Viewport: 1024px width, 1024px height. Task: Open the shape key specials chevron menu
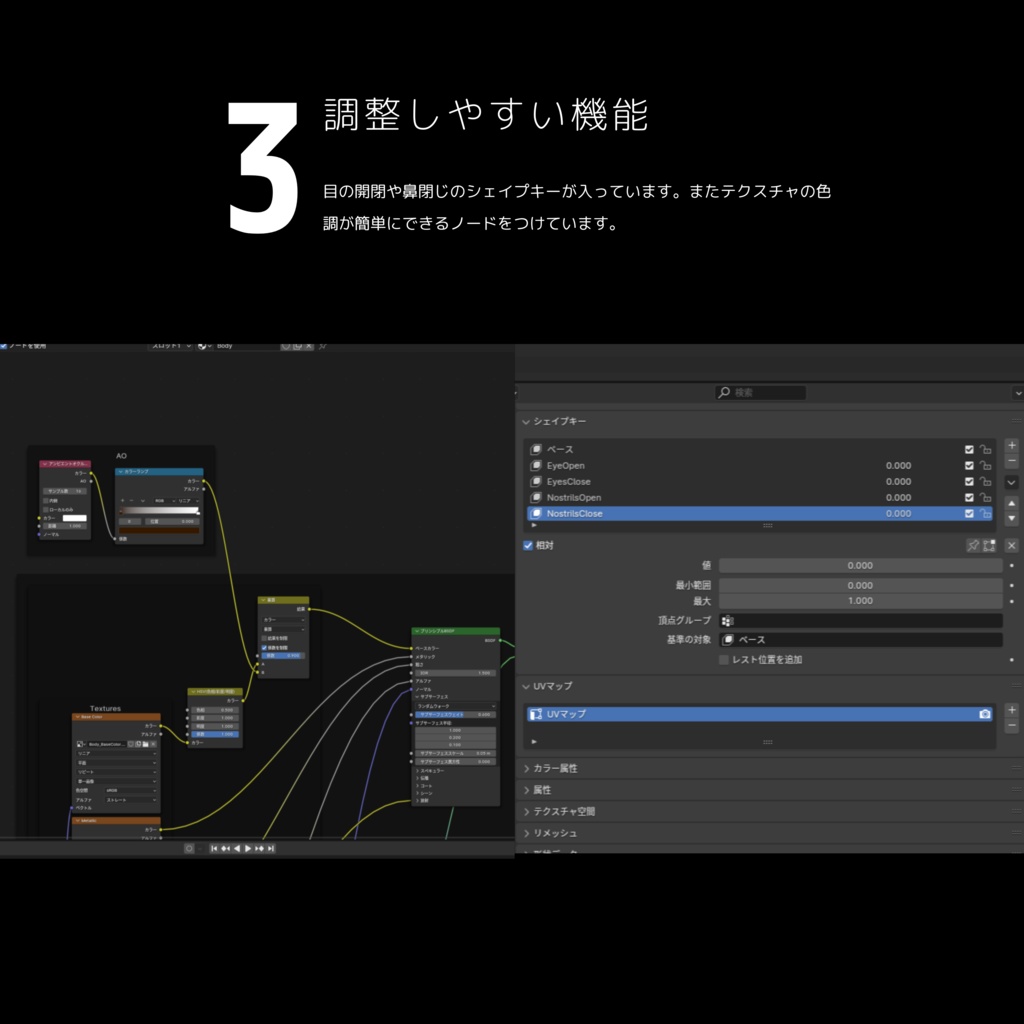pos(1011,483)
